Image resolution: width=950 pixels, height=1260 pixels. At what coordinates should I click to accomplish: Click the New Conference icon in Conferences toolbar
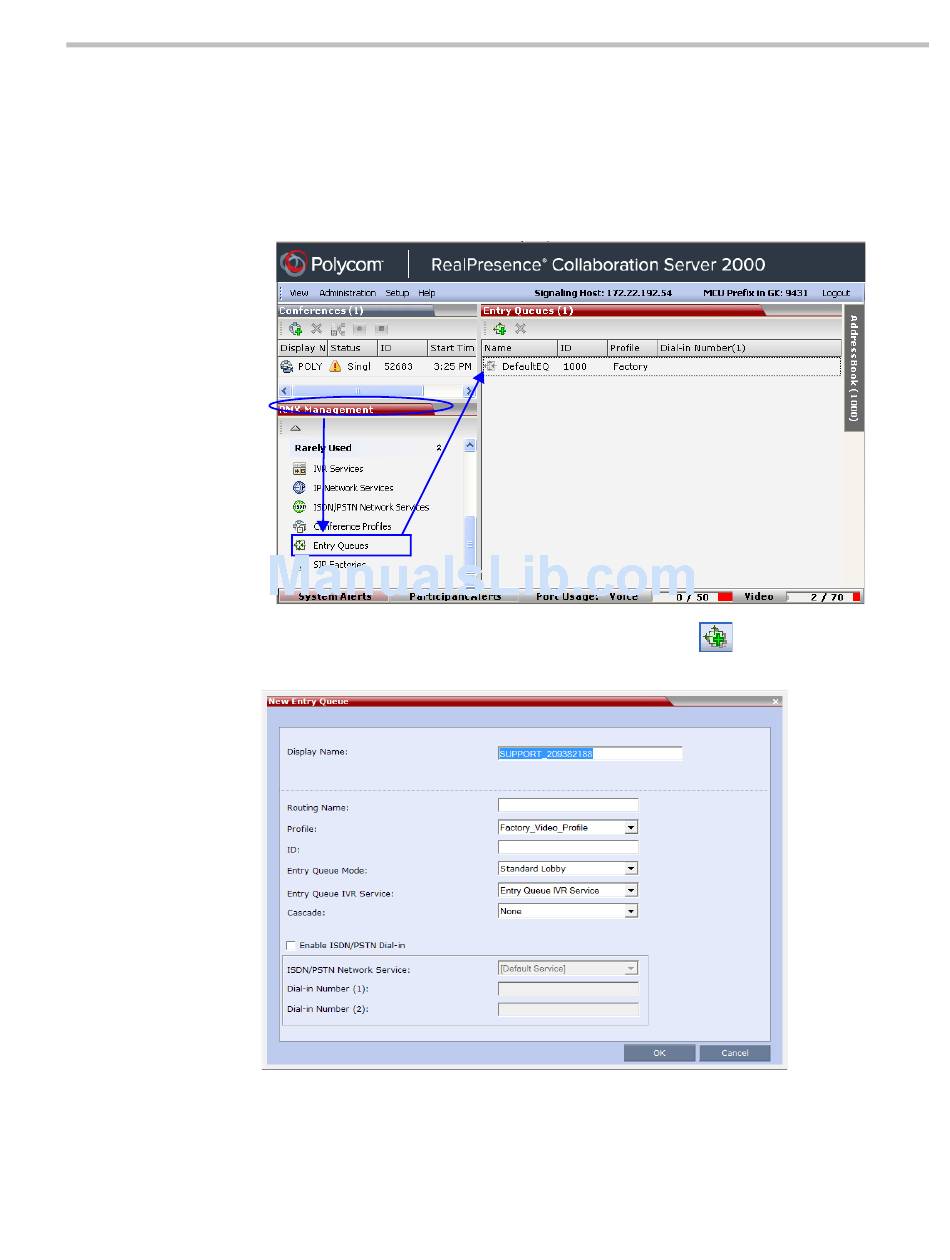[295, 329]
